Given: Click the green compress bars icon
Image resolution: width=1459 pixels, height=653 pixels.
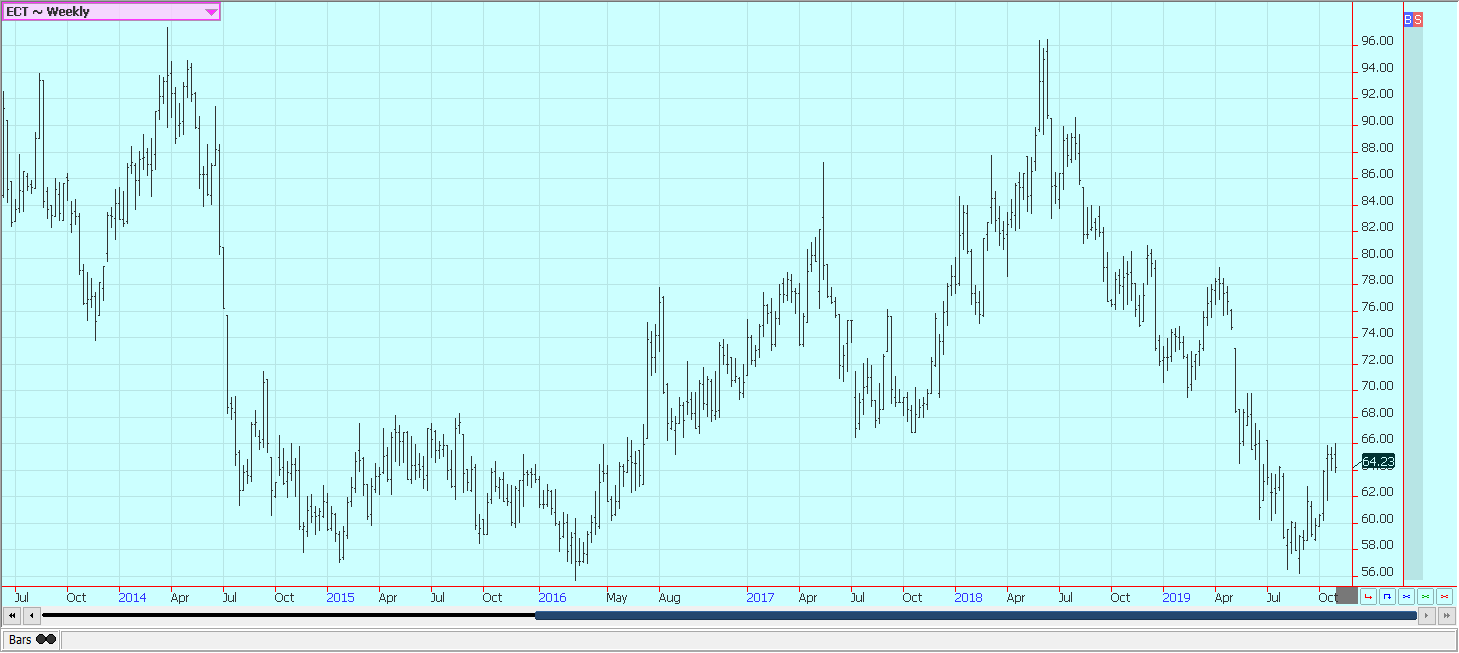Looking at the screenshot, I should coord(1425,597).
